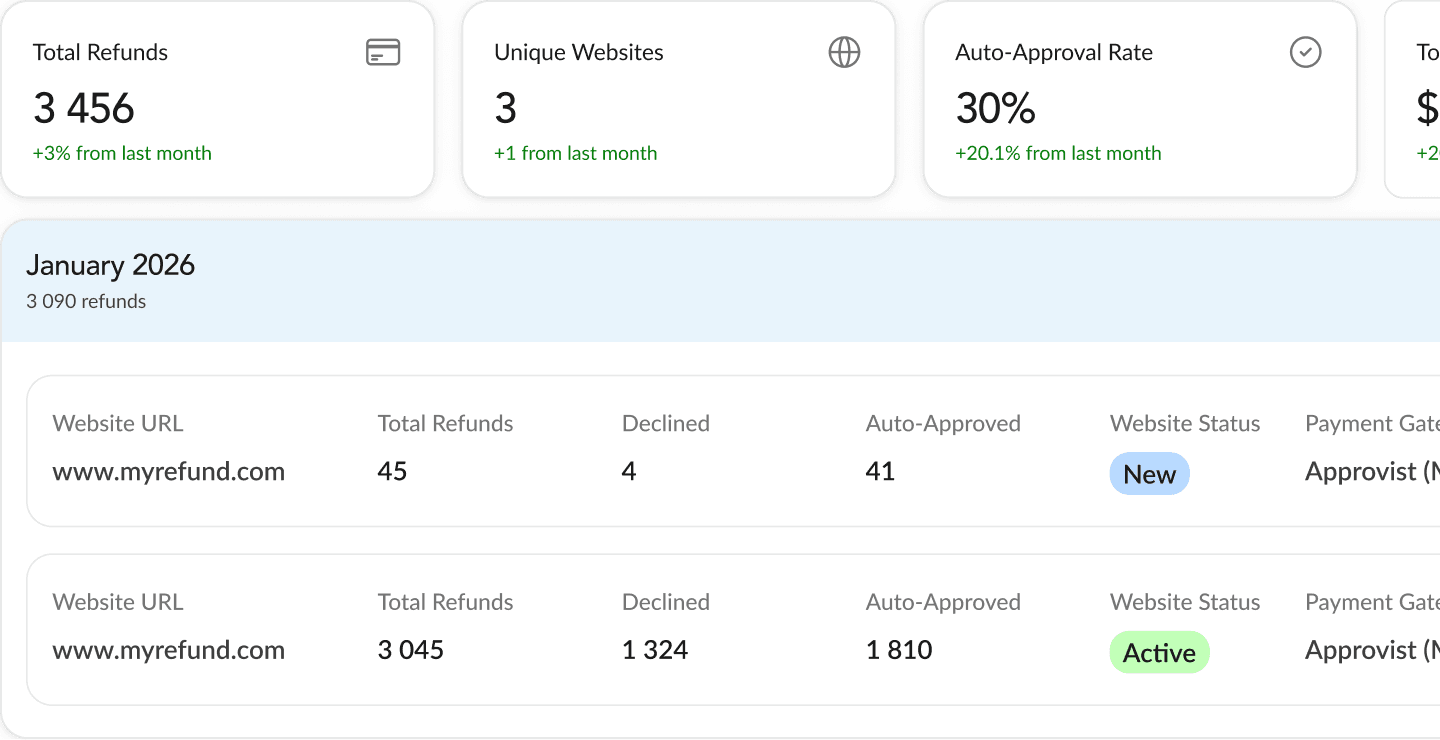Screen dimensions: 1440x740
Task: Click the Auto-Approved value 41
Action: click(x=881, y=472)
